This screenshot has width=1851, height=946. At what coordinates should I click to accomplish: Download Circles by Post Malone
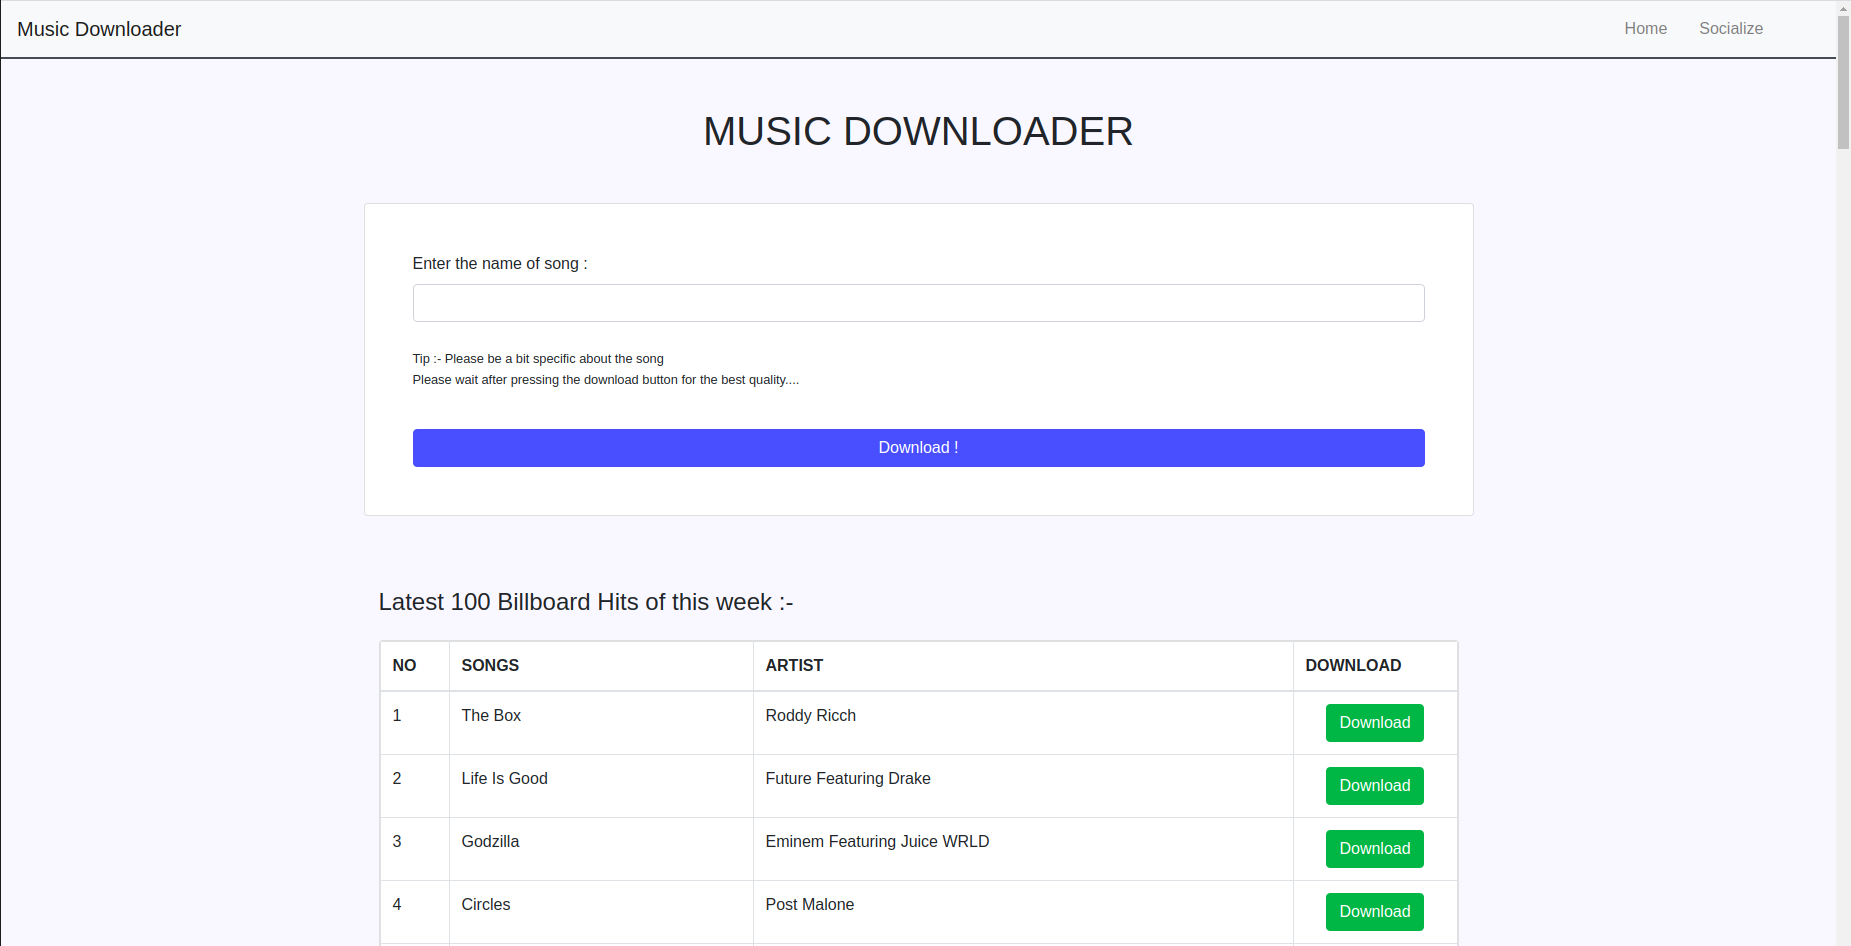[1374, 911]
